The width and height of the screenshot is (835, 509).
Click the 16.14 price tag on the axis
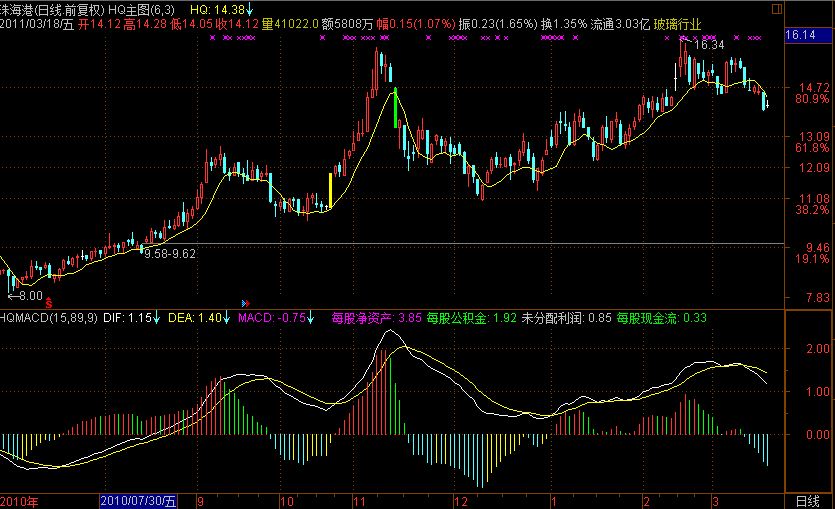pyautogui.click(x=802, y=35)
